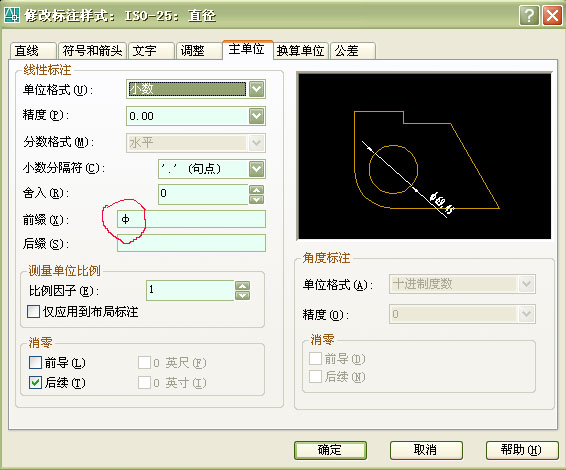Screen dimensions: 566x470
Task: Decrease 比例因子 with the down arrow
Action: click(x=243, y=296)
